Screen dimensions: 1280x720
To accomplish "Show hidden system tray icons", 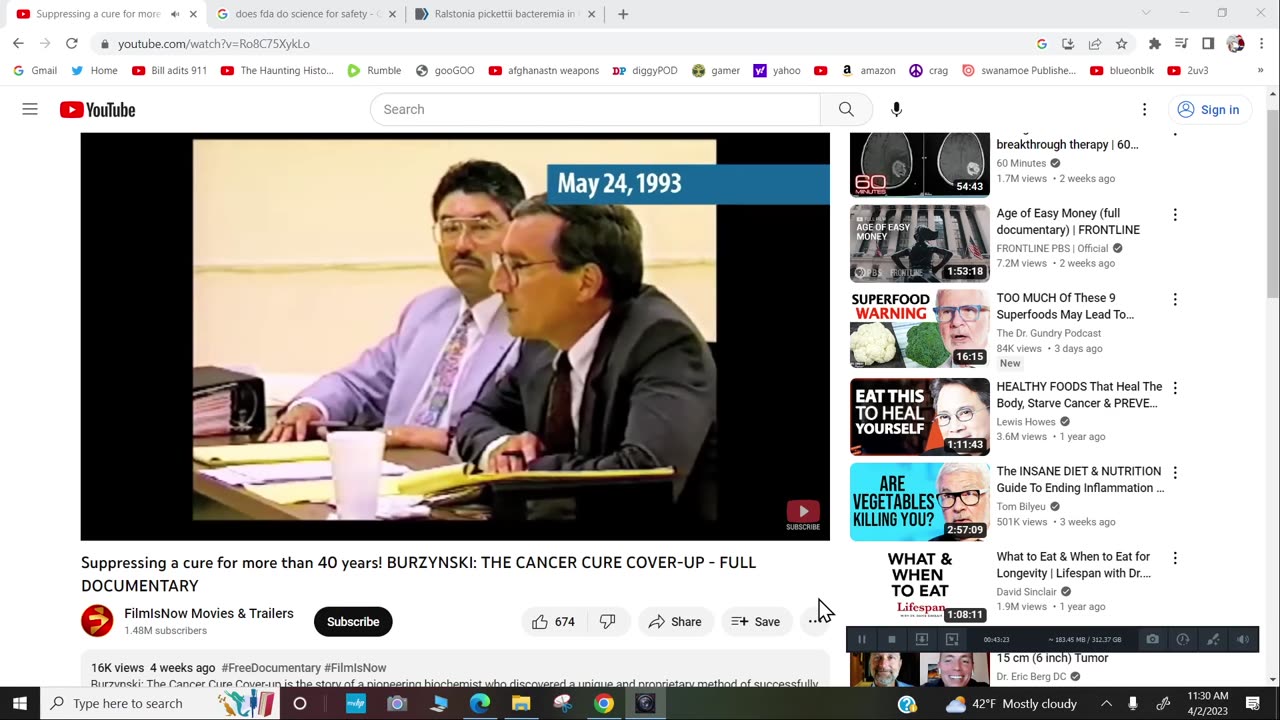I will click(x=1106, y=703).
